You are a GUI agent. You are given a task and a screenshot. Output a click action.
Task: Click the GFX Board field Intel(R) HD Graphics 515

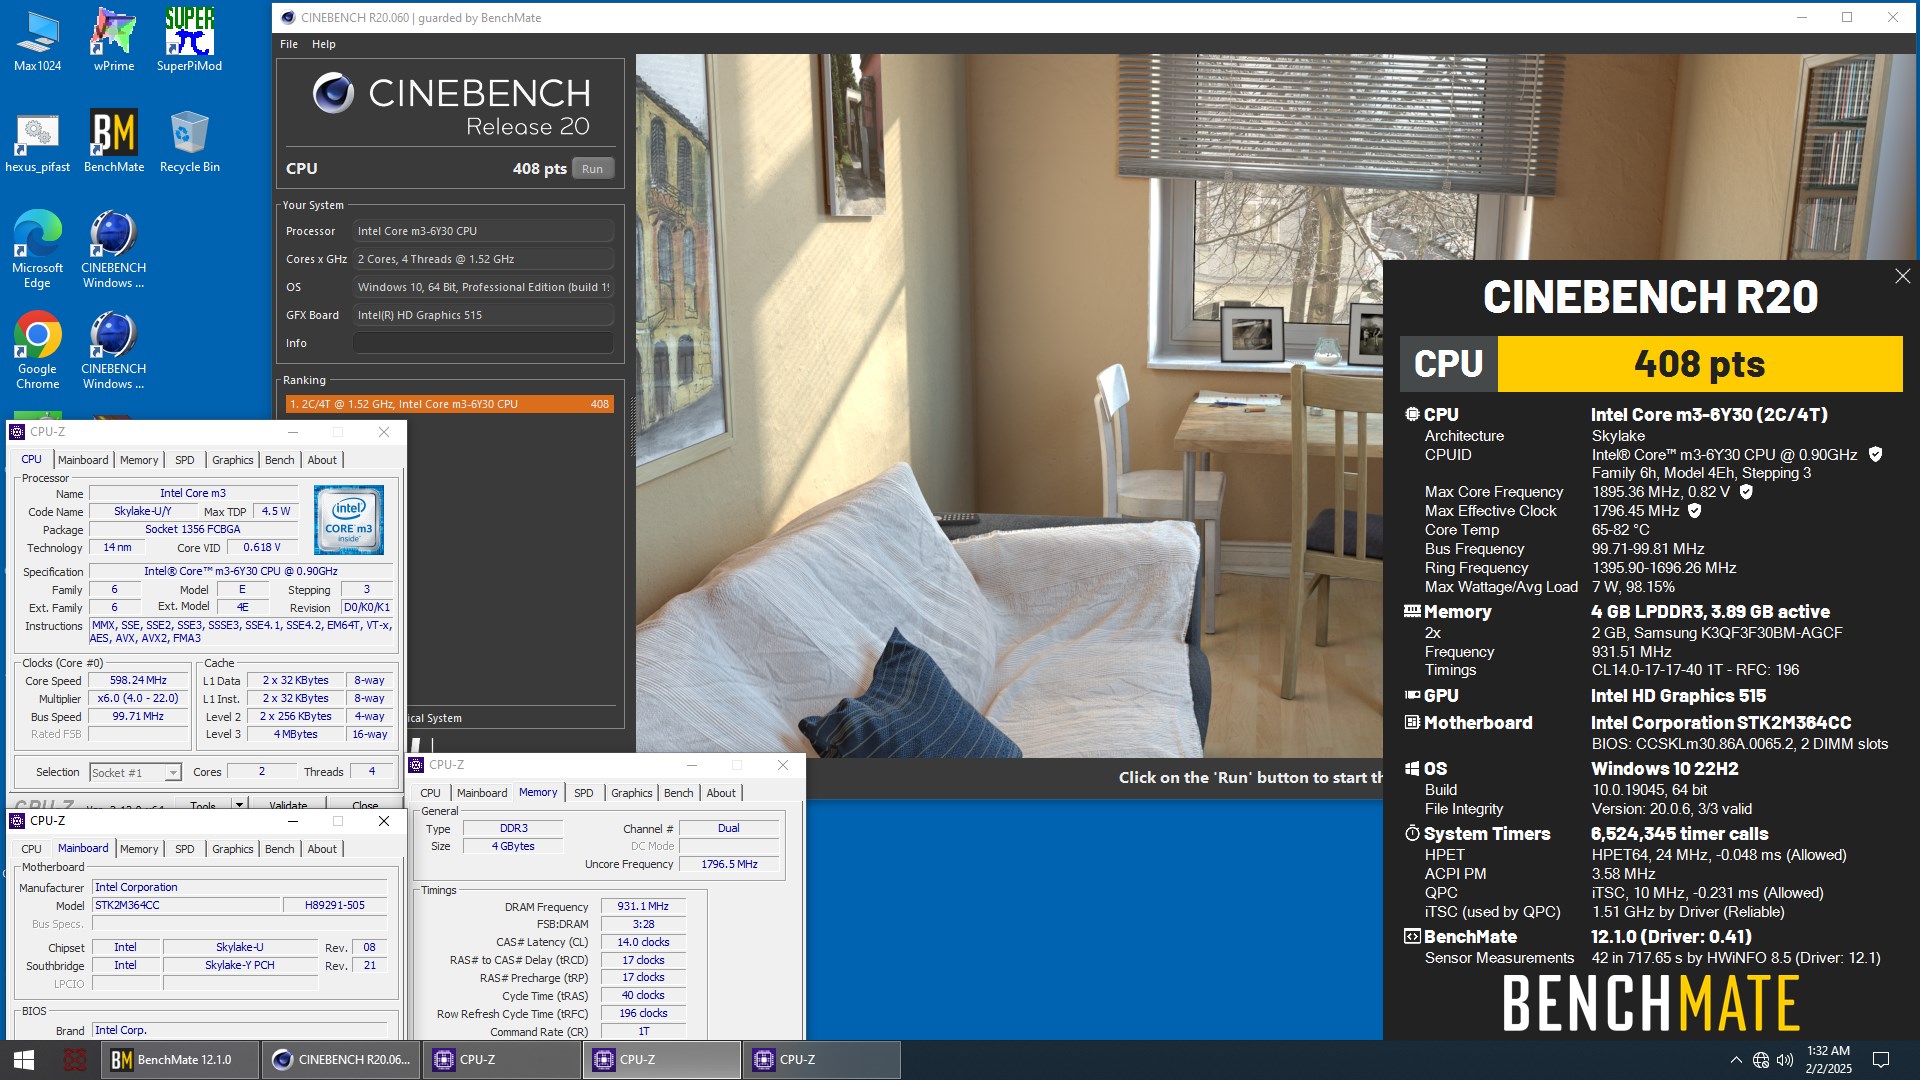(483, 315)
